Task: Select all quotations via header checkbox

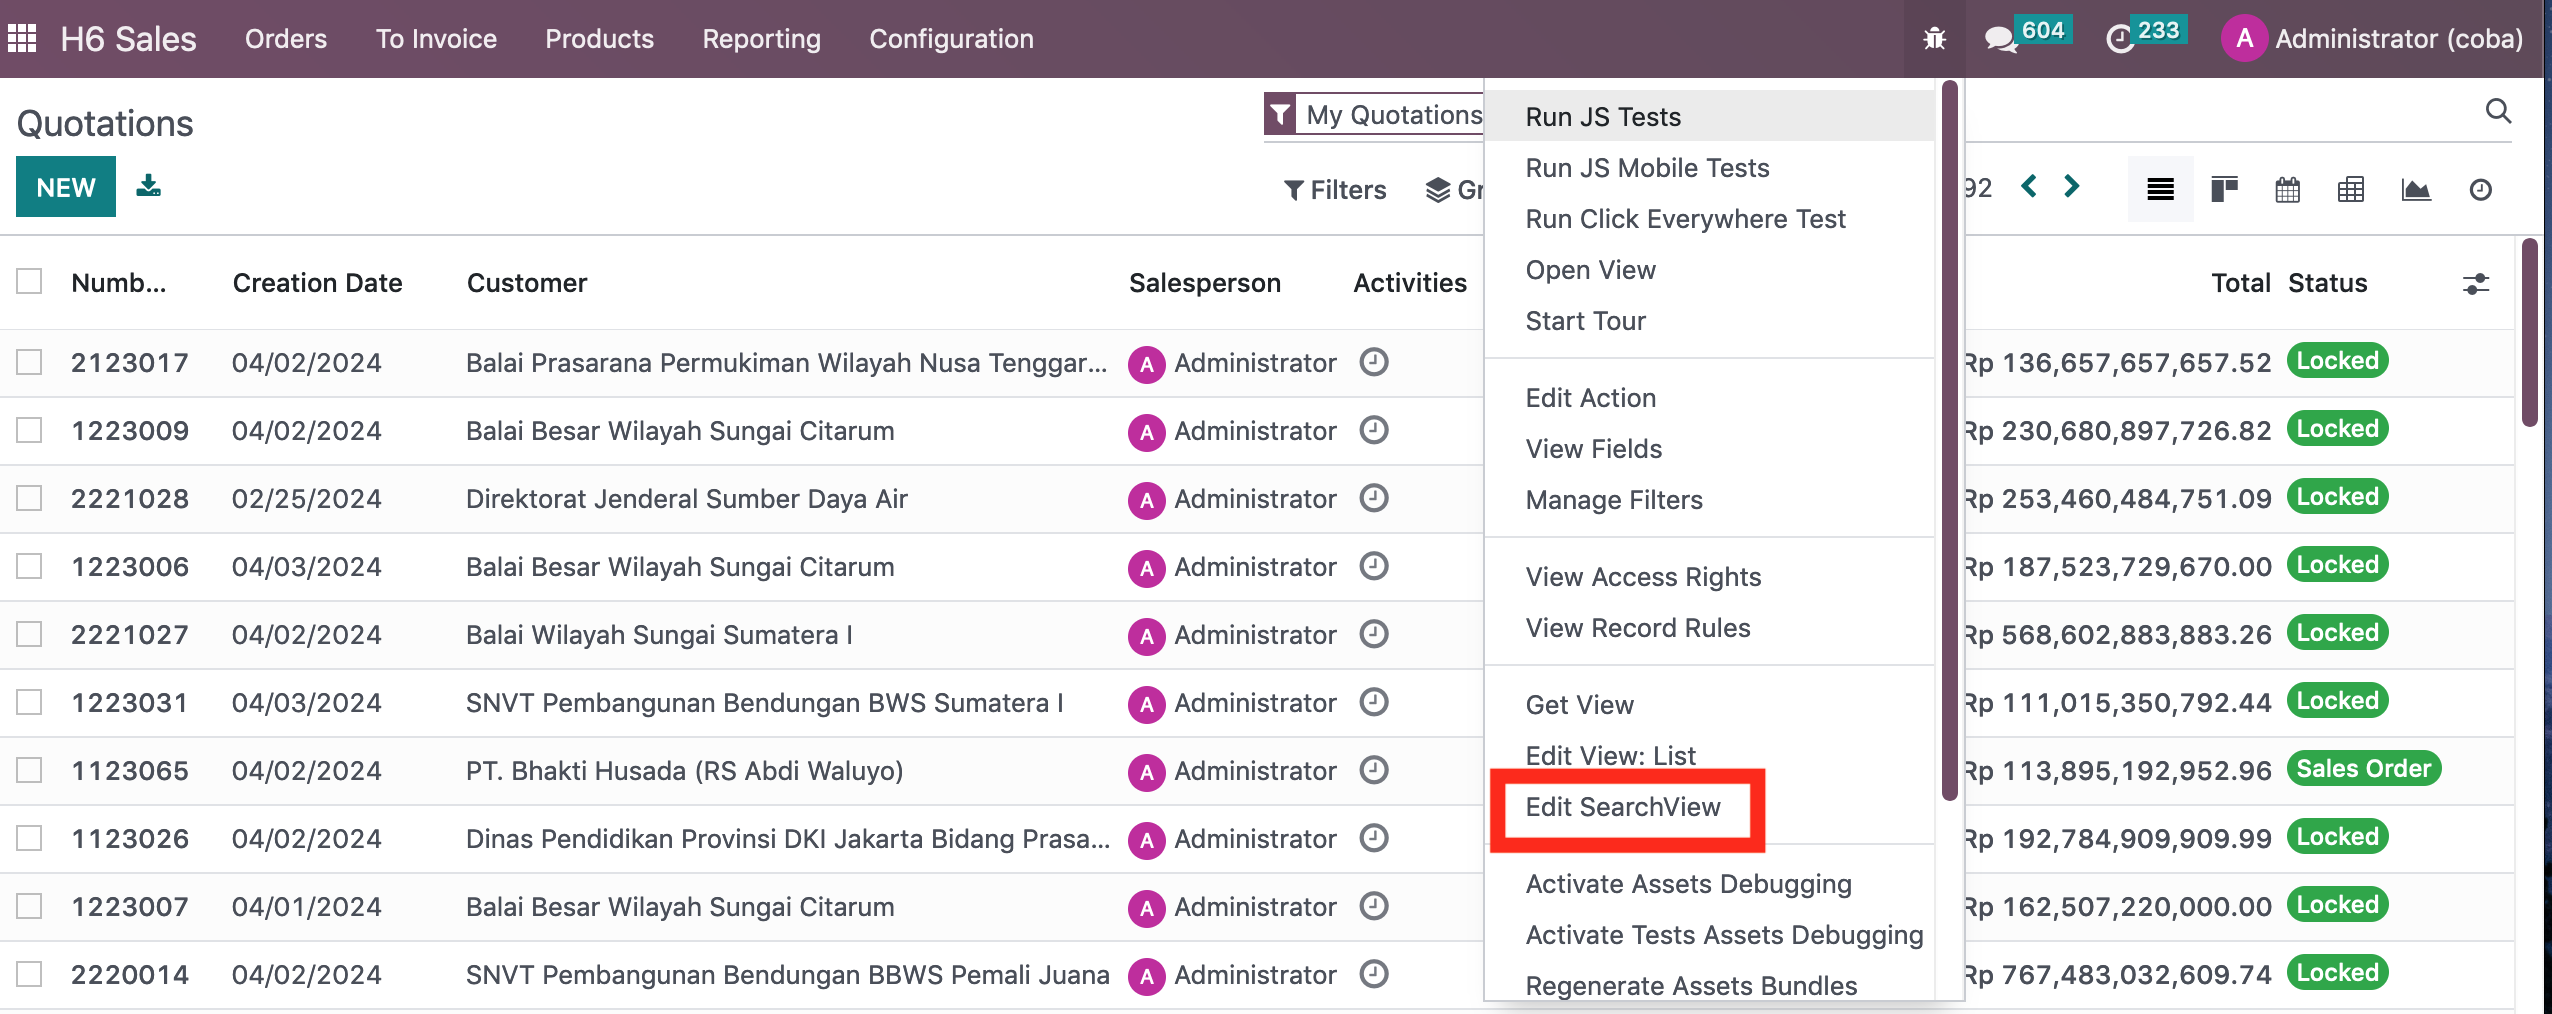Action: 29,281
